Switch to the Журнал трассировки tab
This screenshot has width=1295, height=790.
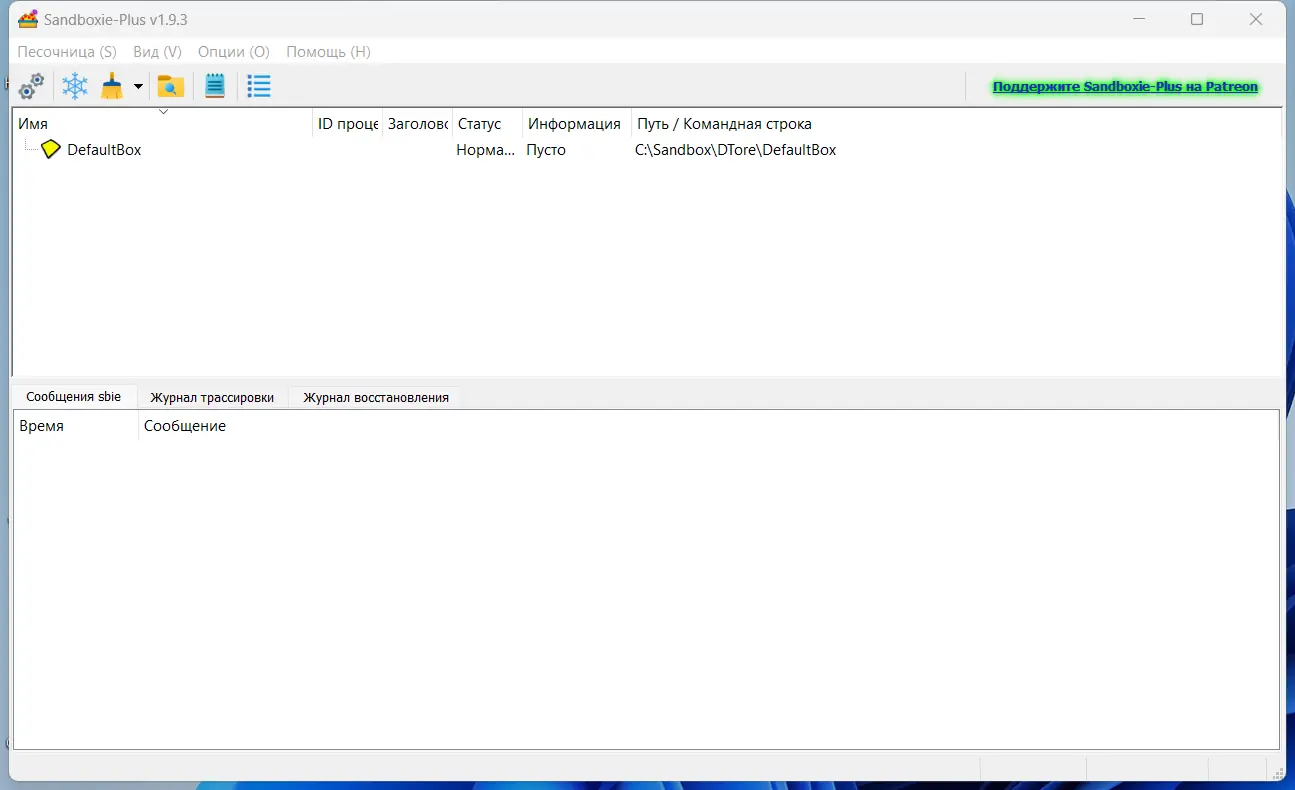pos(212,398)
